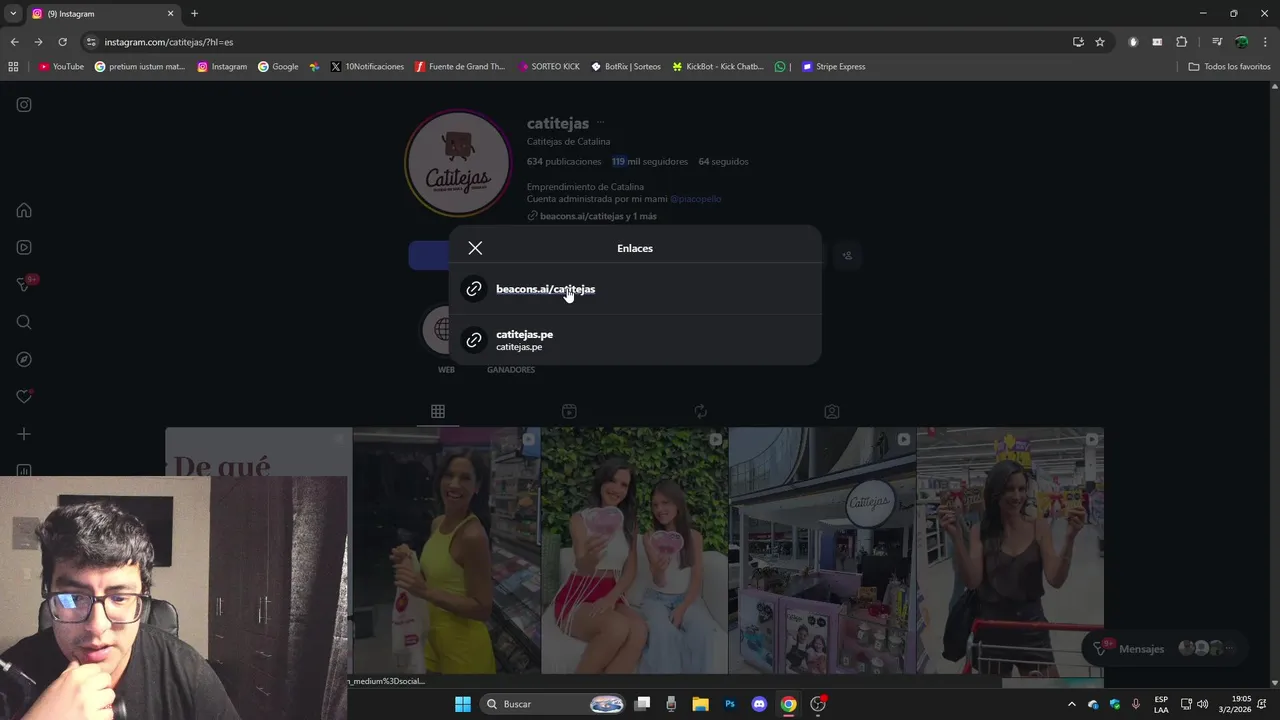Open the floating Mensajes button

1164,648
